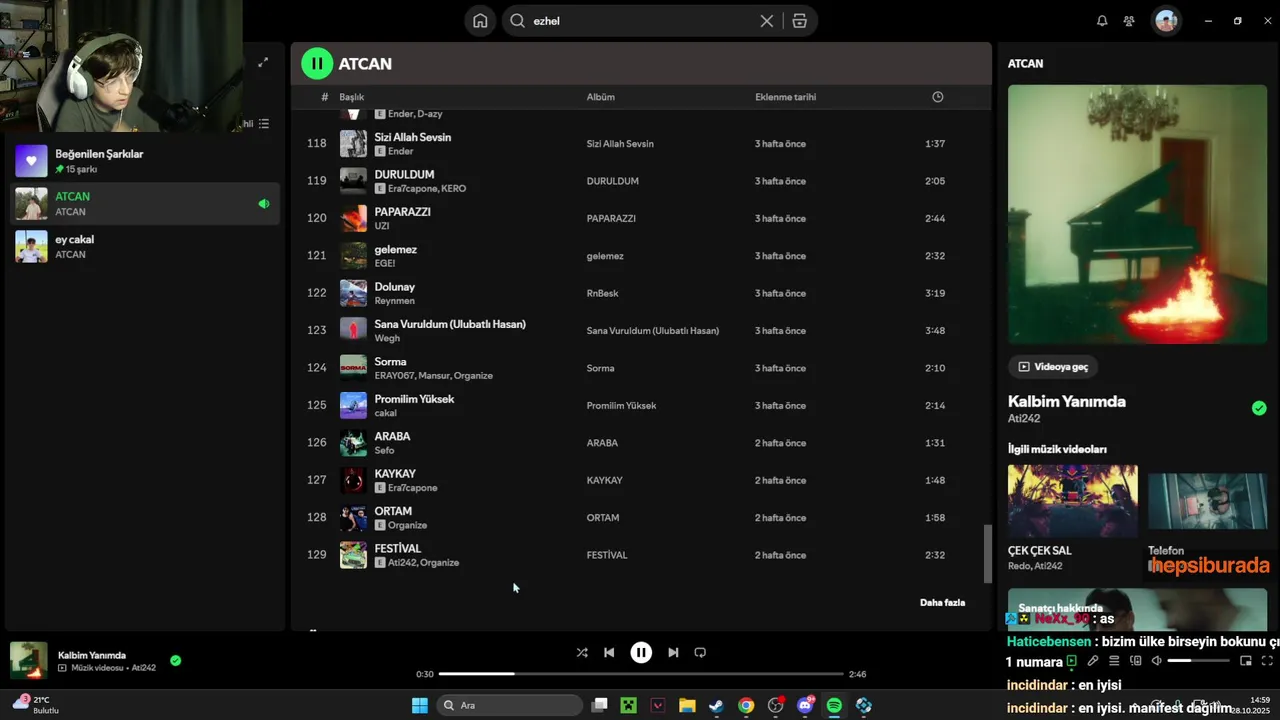Sort tracks by the Başlık column
This screenshot has height=720, width=1280.
pyautogui.click(x=351, y=97)
